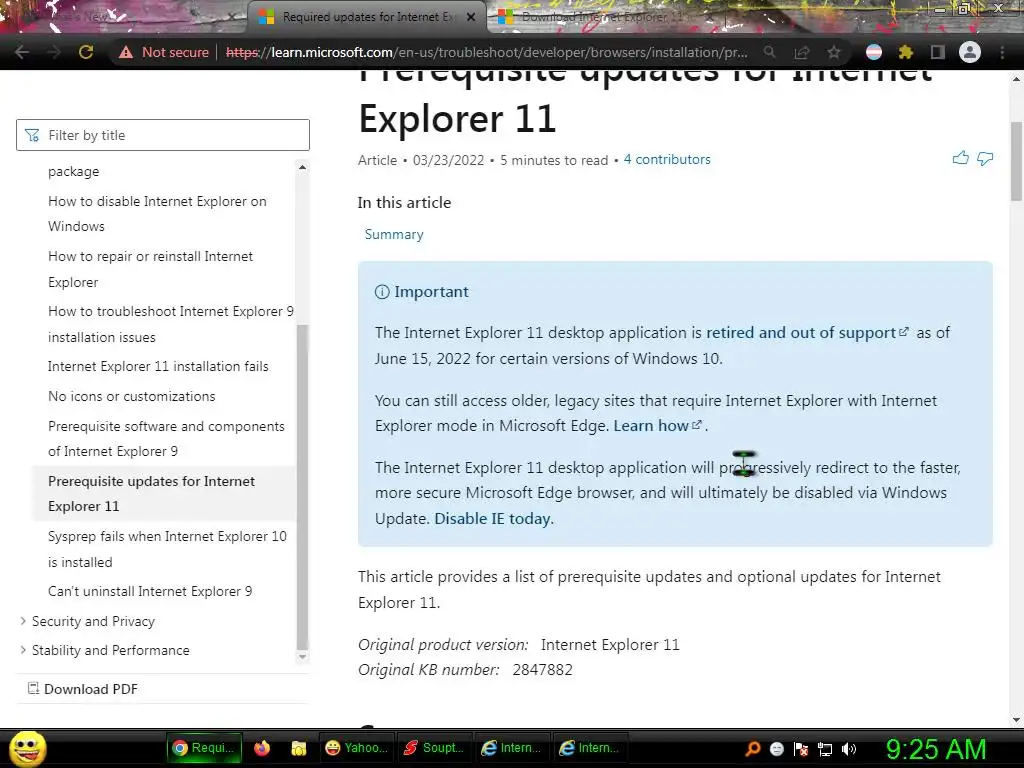The image size is (1024, 768).
Task: Open the smiley face start button
Action: tap(27, 748)
